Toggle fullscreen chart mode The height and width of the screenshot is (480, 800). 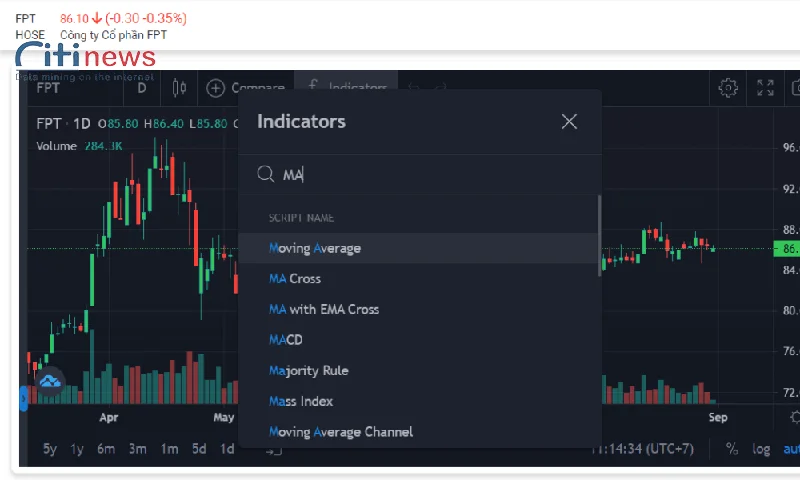pyautogui.click(x=765, y=88)
